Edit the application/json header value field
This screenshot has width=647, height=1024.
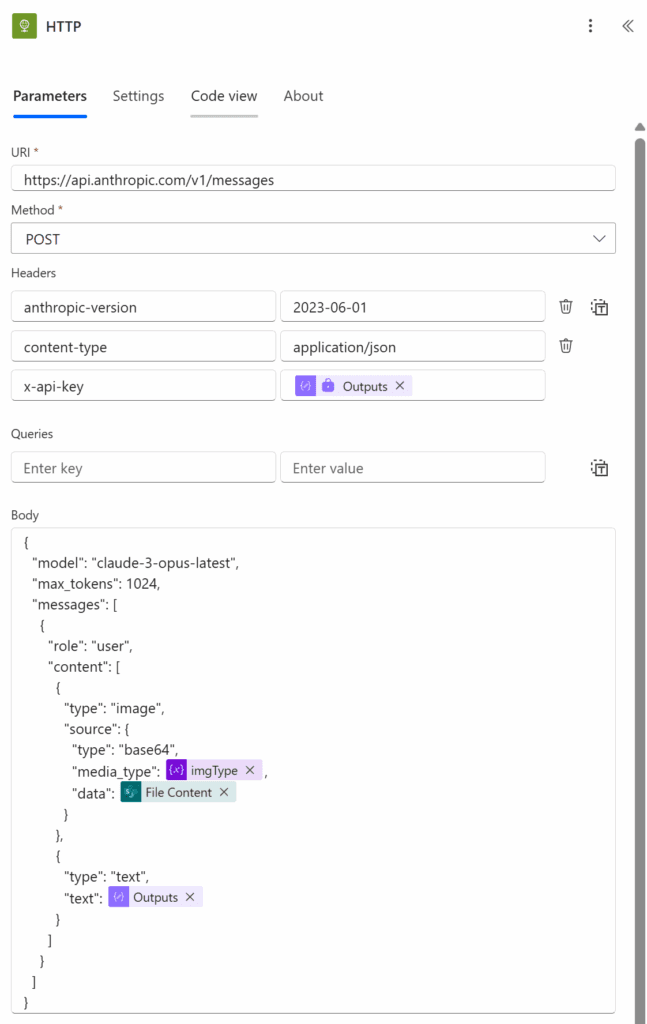click(413, 347)
